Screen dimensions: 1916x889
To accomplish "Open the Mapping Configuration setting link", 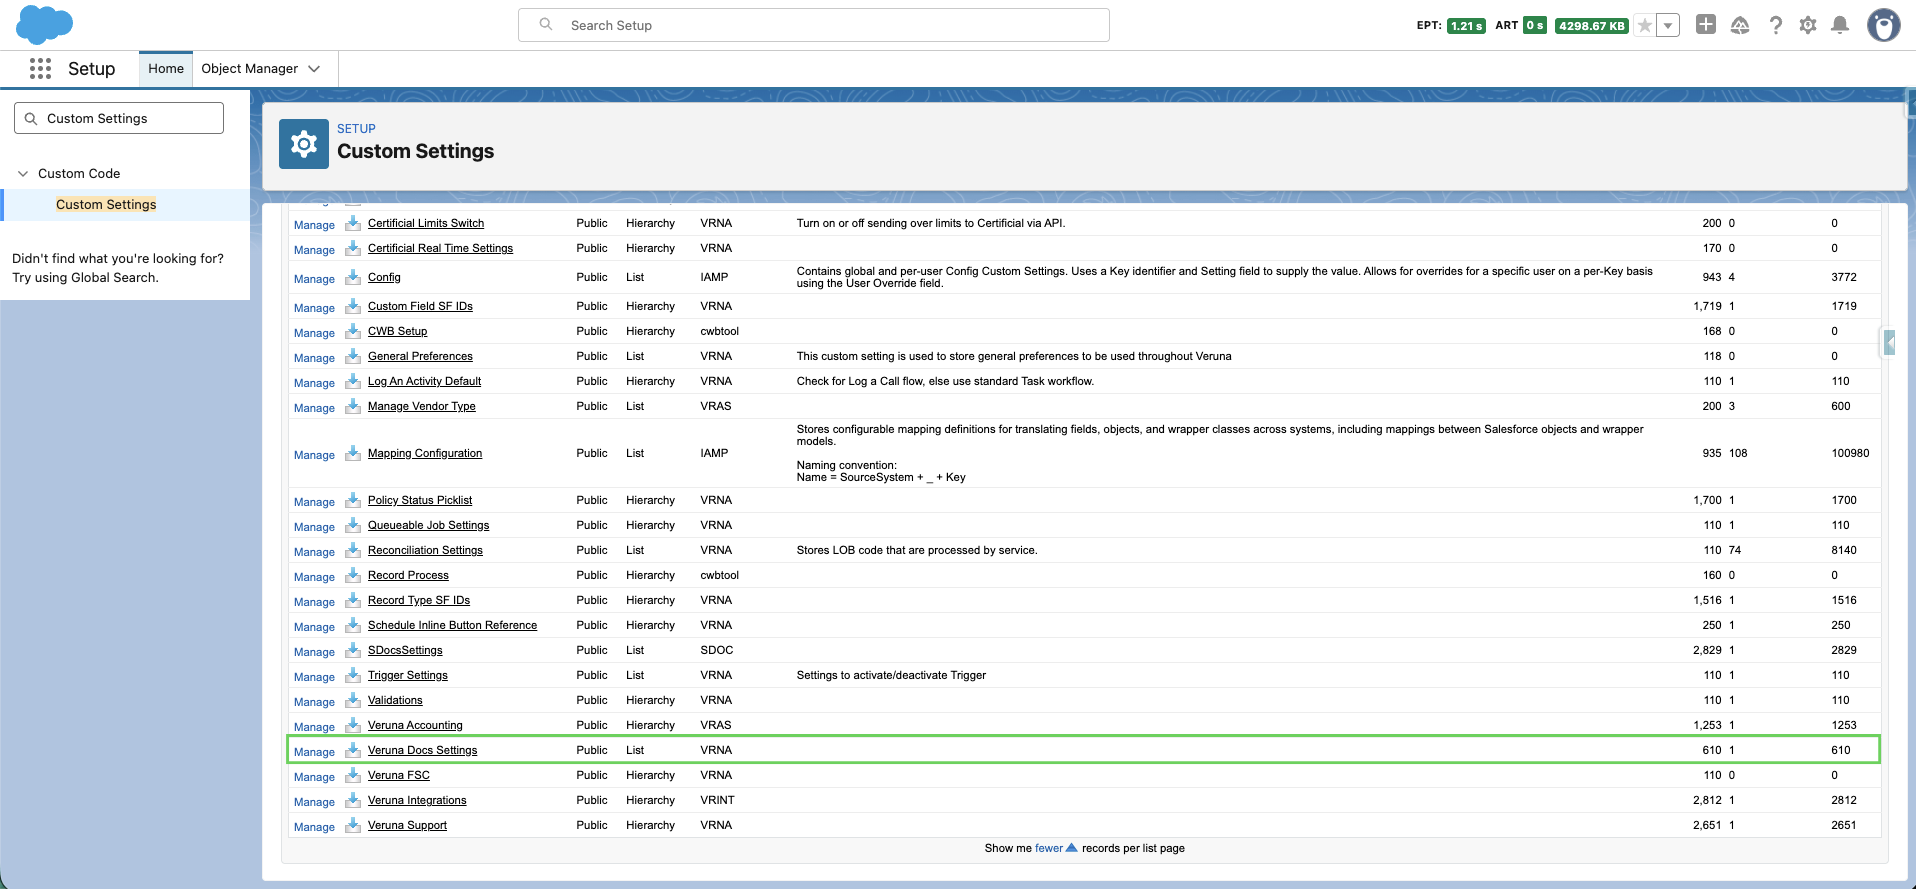I will point(425,453).
